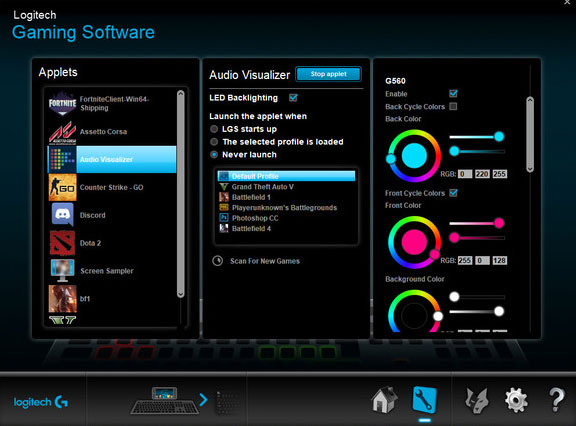This screenshot has width=576, height=426.
Task: Pick the bf1 applet thumbnail
Action: [x=62, y=299]
